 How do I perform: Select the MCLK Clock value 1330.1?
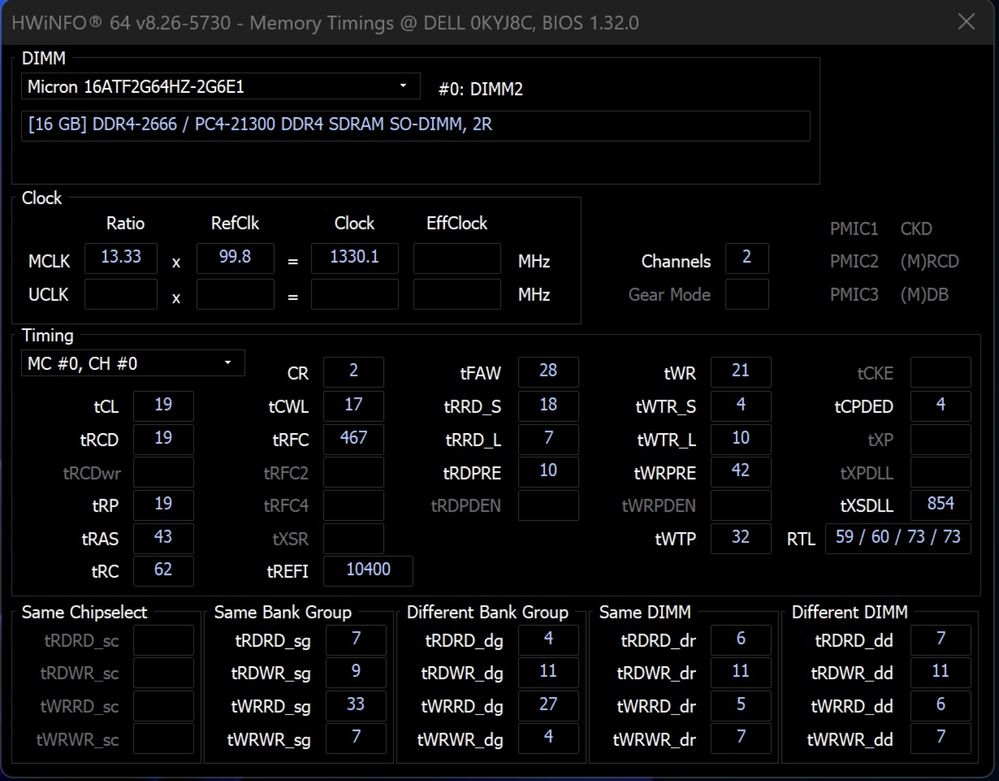pos(354,258)
